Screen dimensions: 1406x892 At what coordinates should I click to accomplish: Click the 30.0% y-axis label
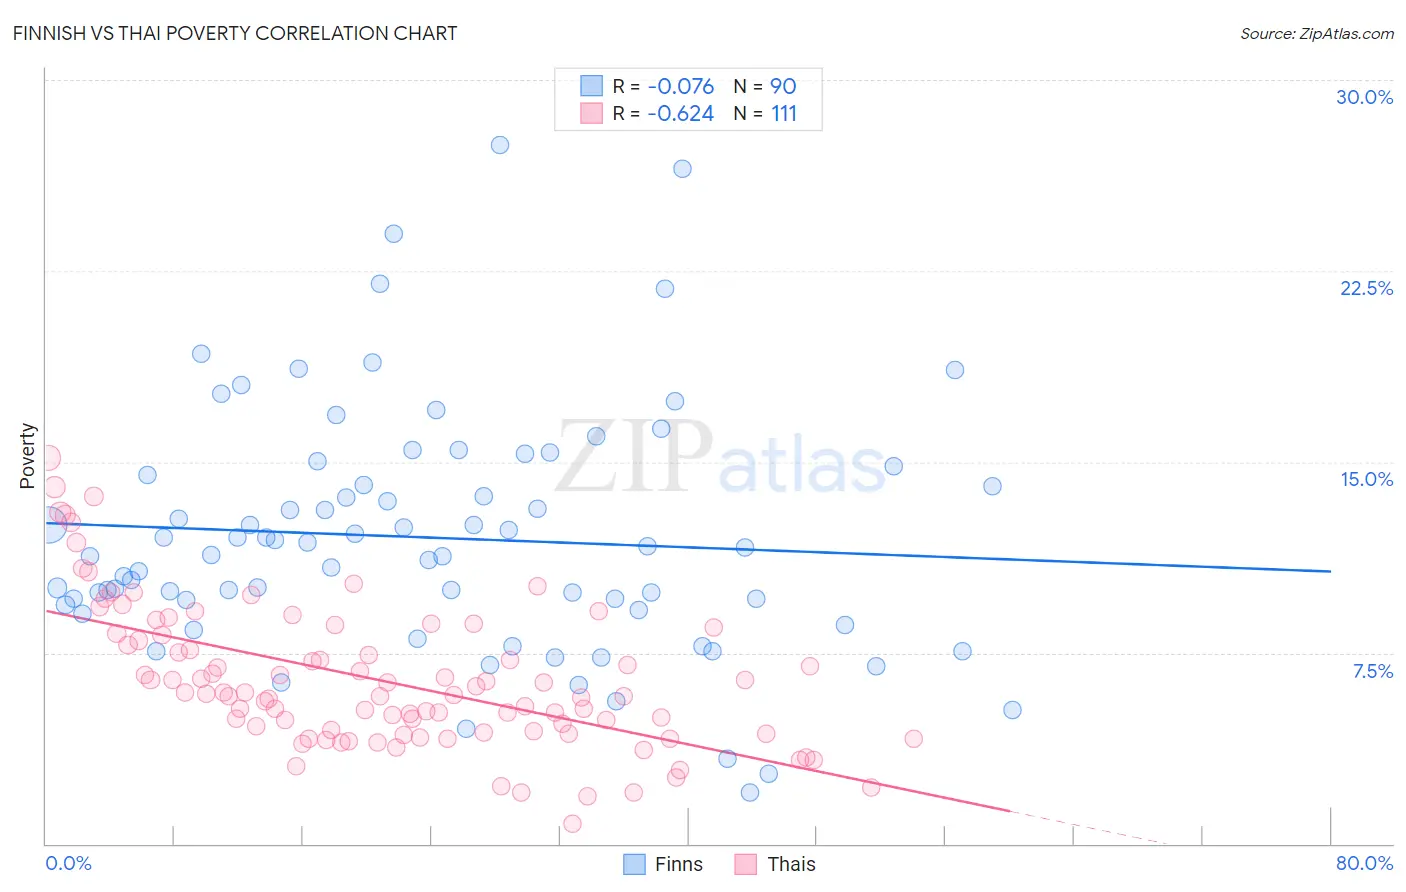pyautogui.click(x=1364, y=97)
